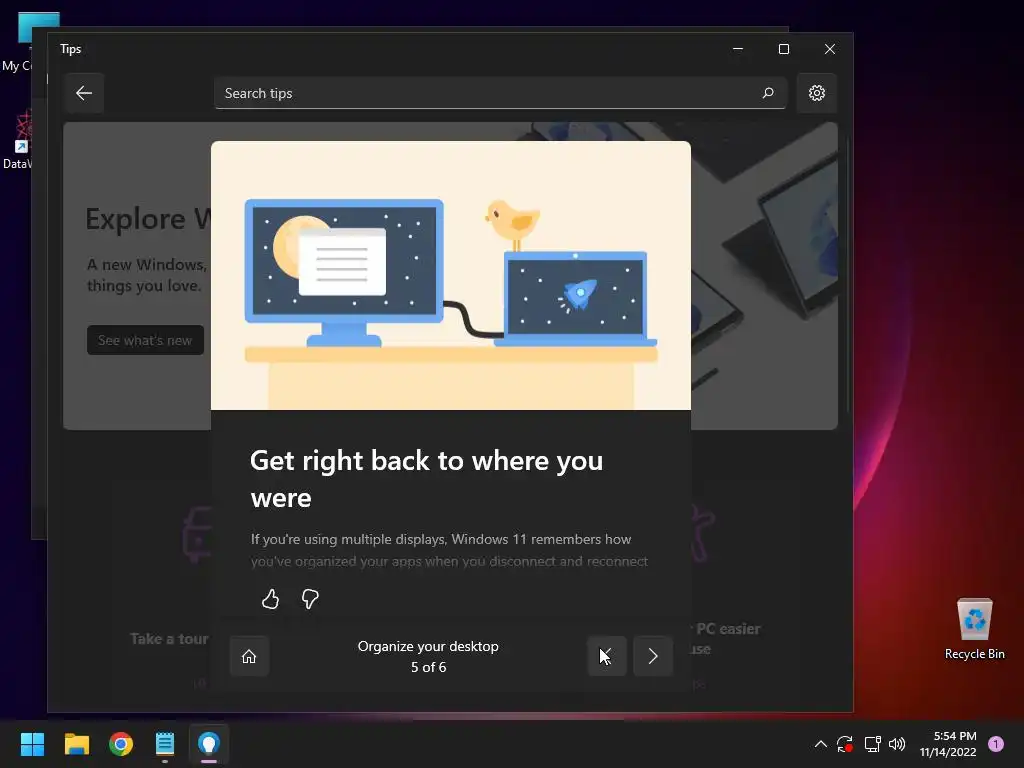Maximize the Tips window
Screen dimensions: 1024x768
click(x=784, y=49)
